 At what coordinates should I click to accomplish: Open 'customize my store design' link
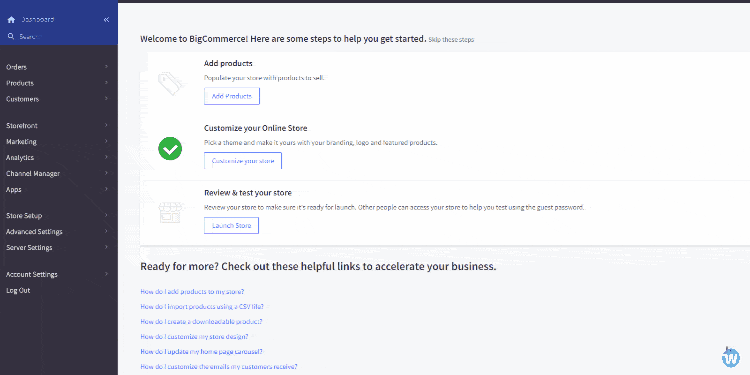point(194,337)
